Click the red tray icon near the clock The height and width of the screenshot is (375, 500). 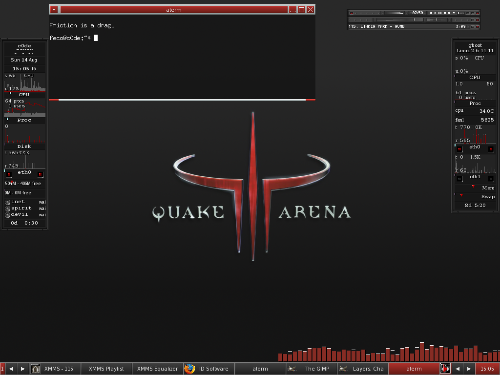pyautogui.click(x=445, y=369)
